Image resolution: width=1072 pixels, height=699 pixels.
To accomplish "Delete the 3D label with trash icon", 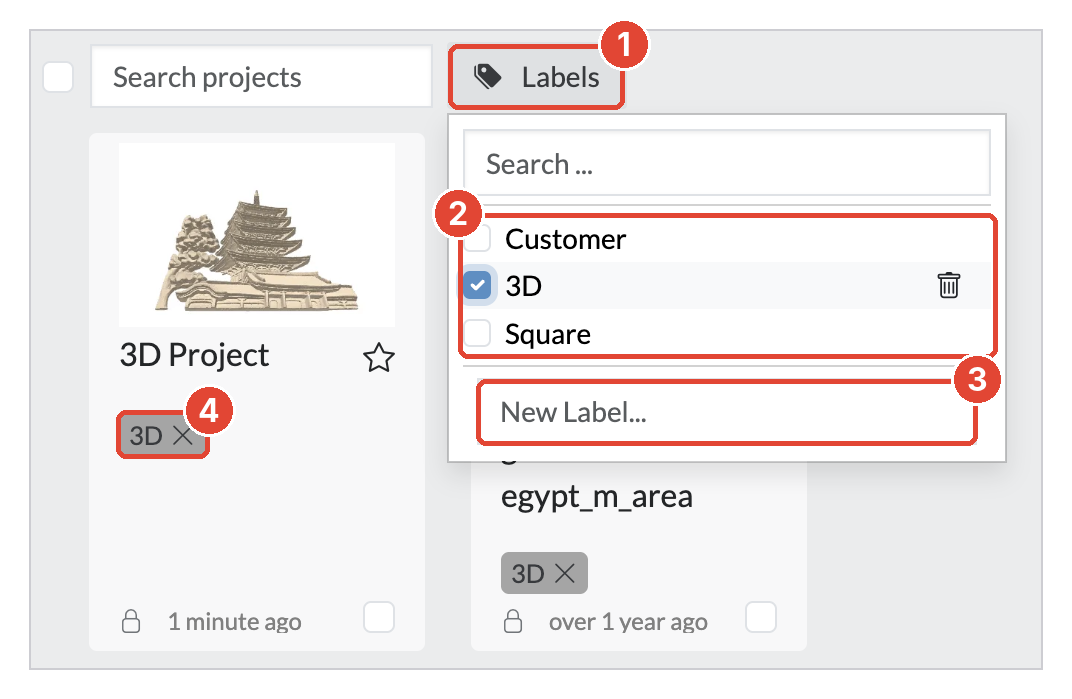I will tap(948, 285).
